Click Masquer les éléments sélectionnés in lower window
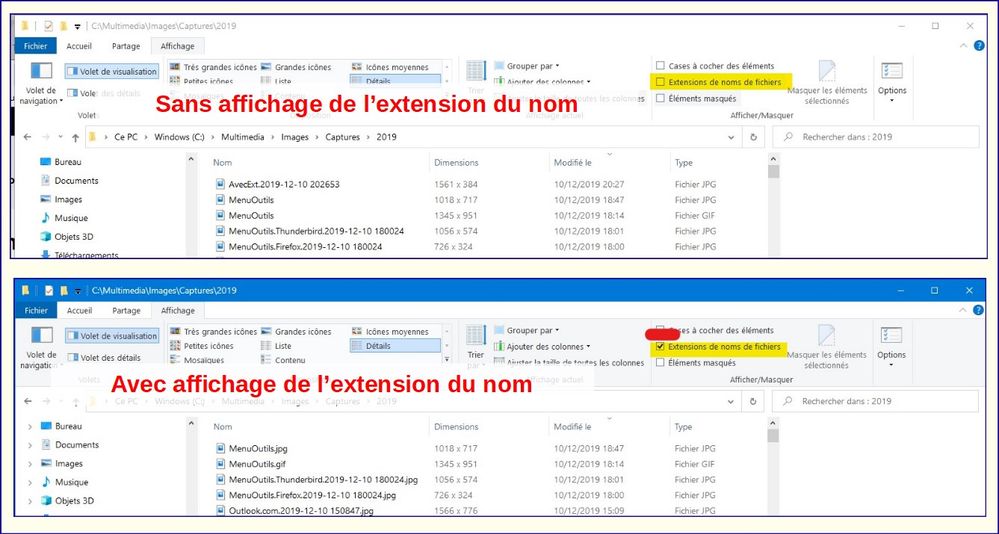This screenshot has width=999, height=534. tap(826, 347)
